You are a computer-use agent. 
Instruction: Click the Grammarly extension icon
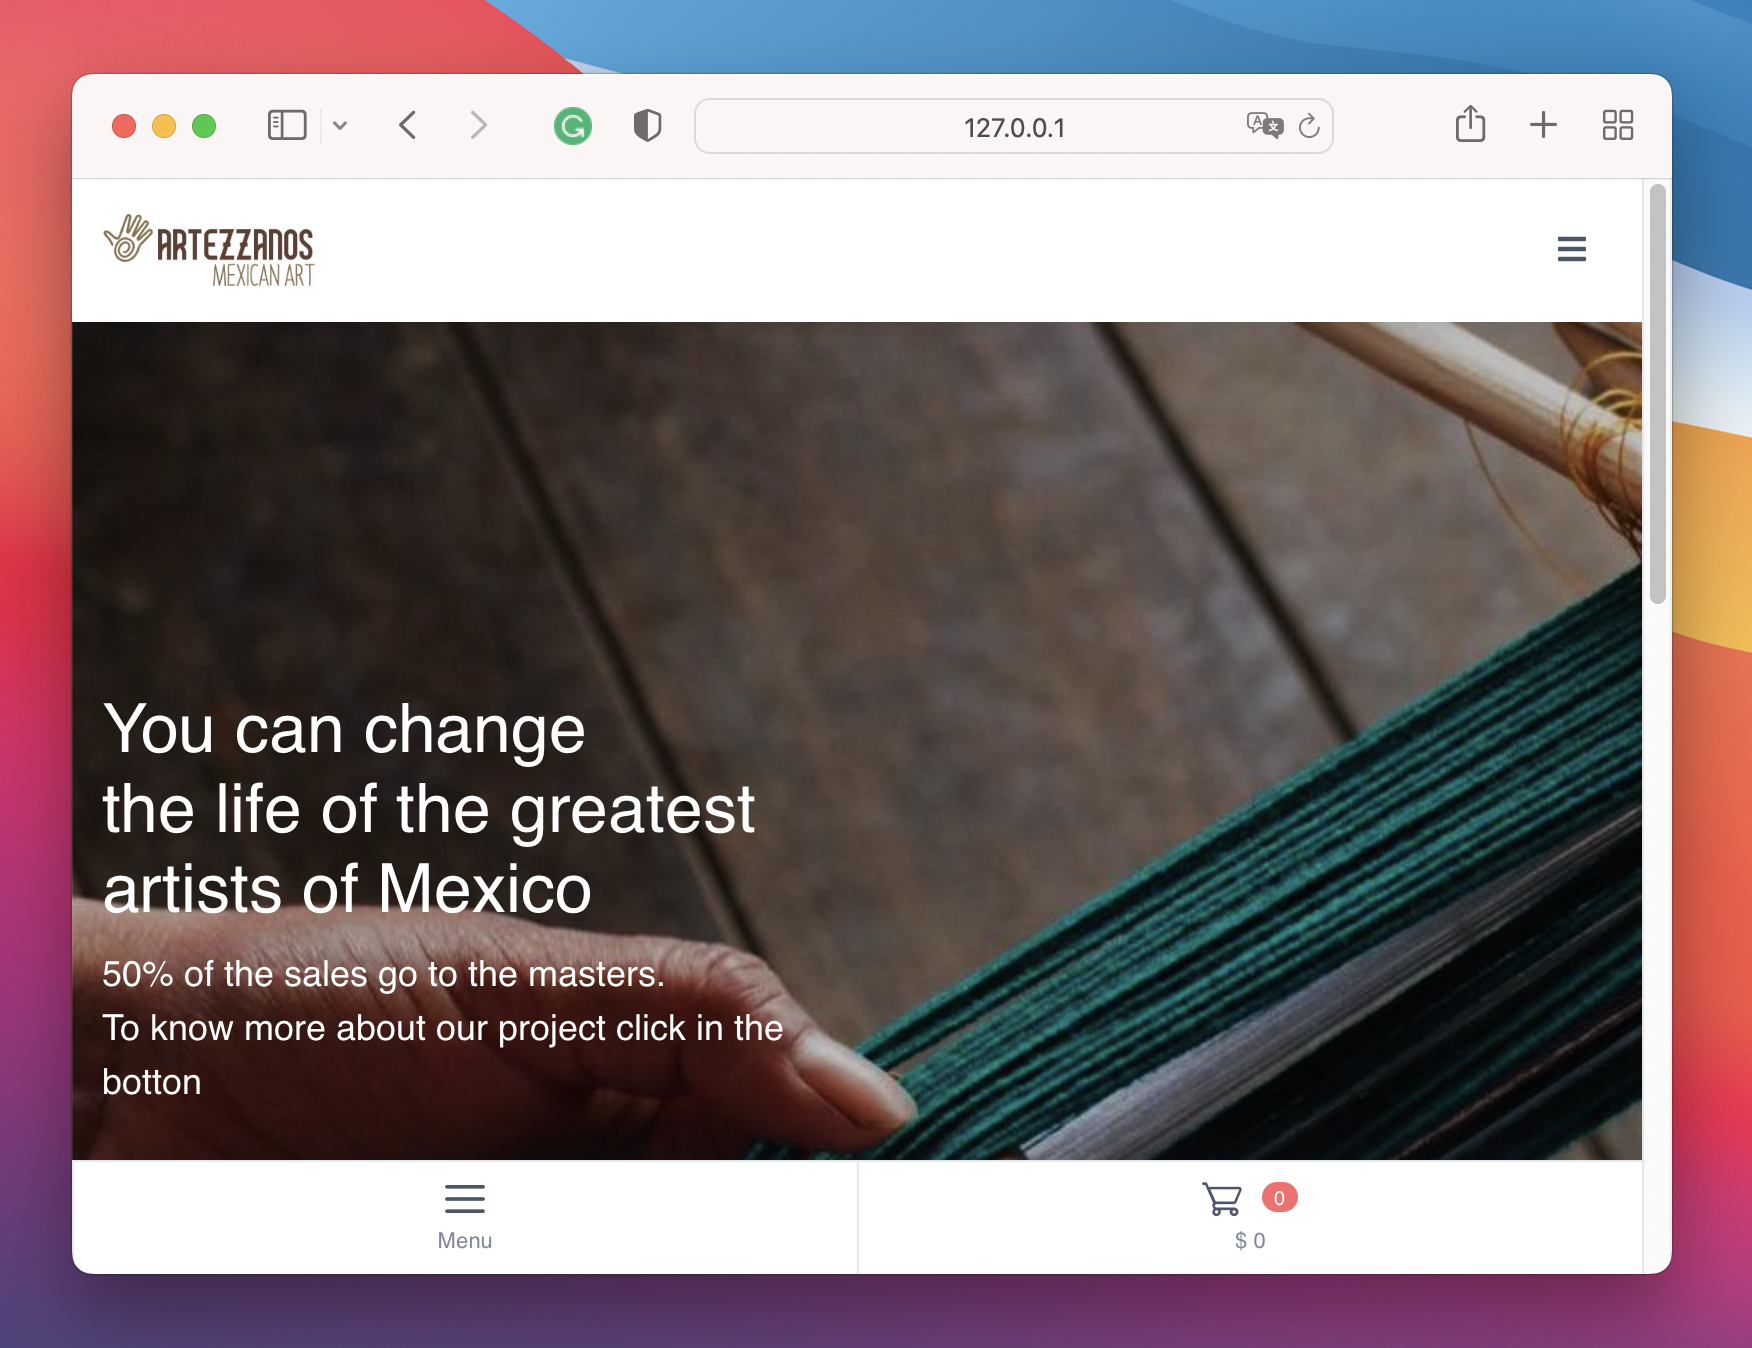tap(572, 126)
